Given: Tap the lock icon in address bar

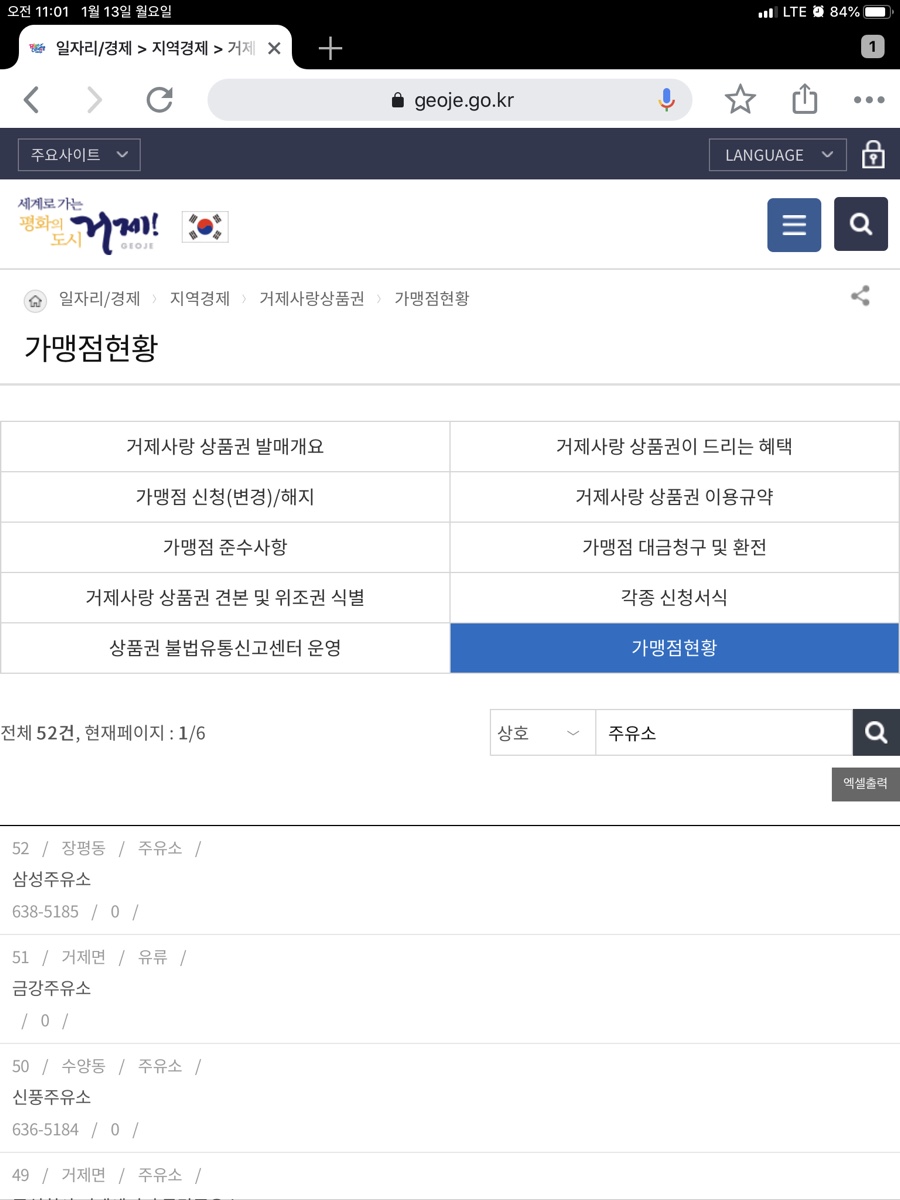Looking at the screenshot, I should click(x=397, y=100).
